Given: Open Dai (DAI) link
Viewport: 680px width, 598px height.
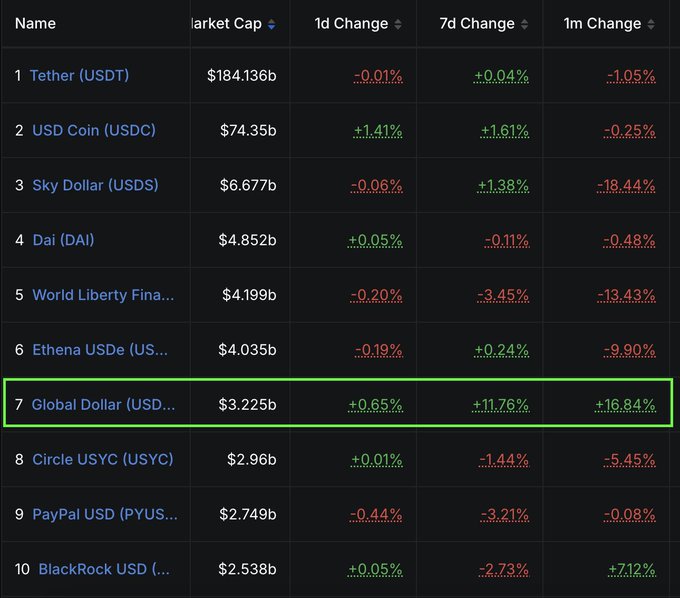Looking at the screenshot, I should [x=63, y=240].
